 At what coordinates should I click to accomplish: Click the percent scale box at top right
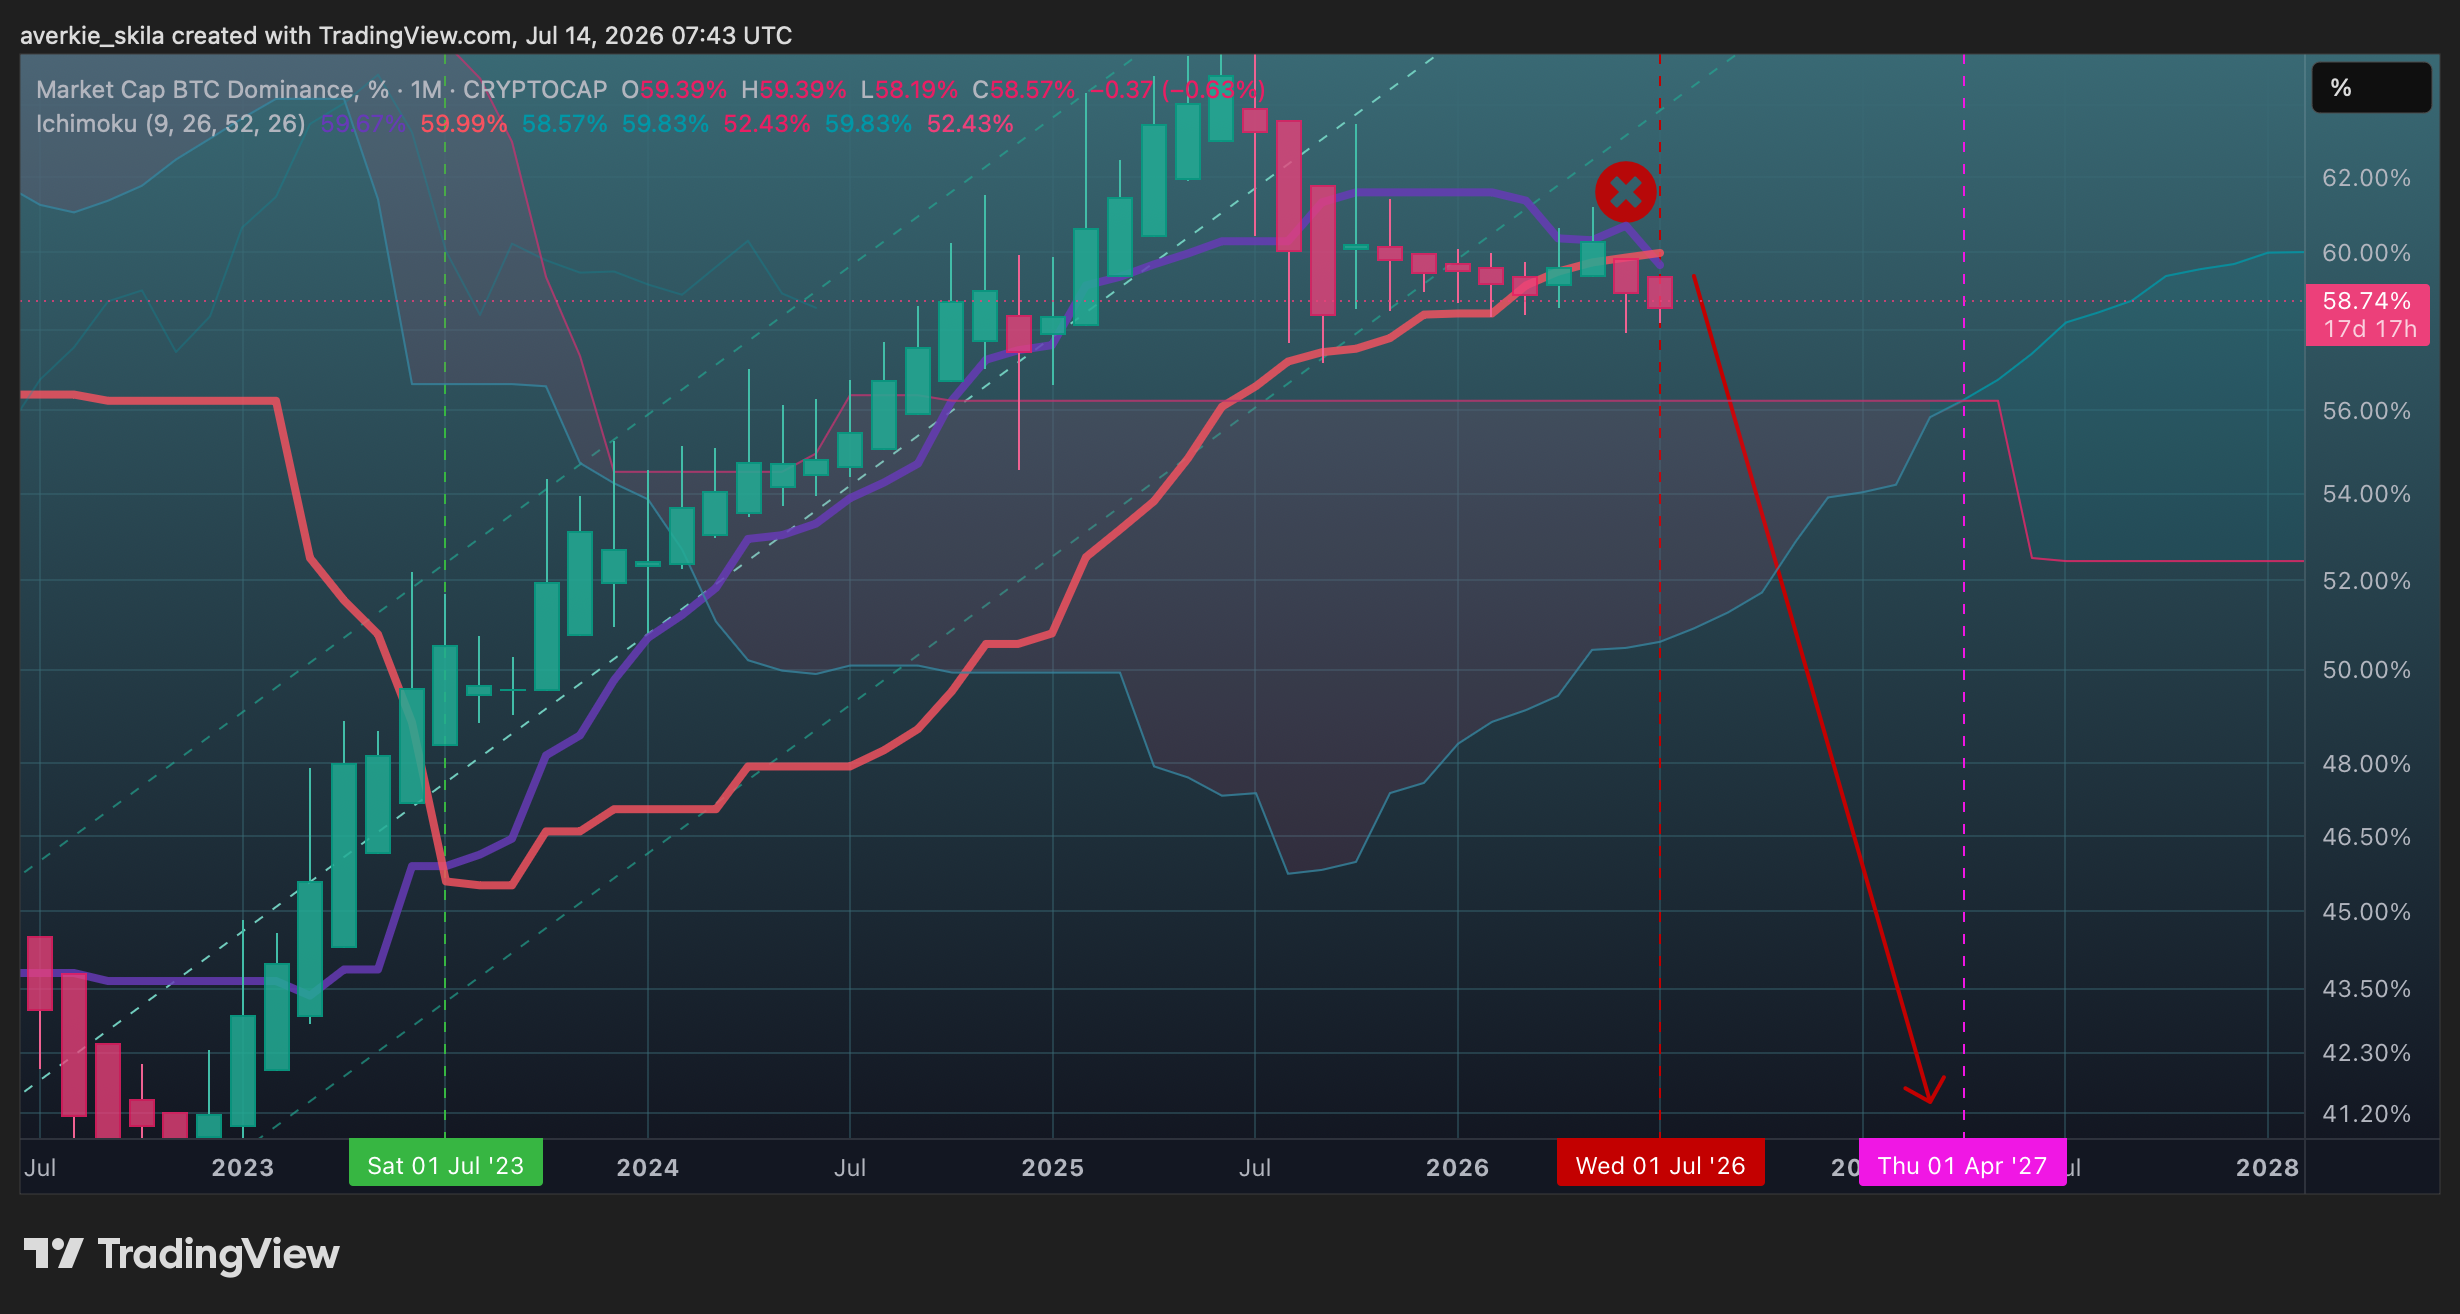coord(2371,88)
